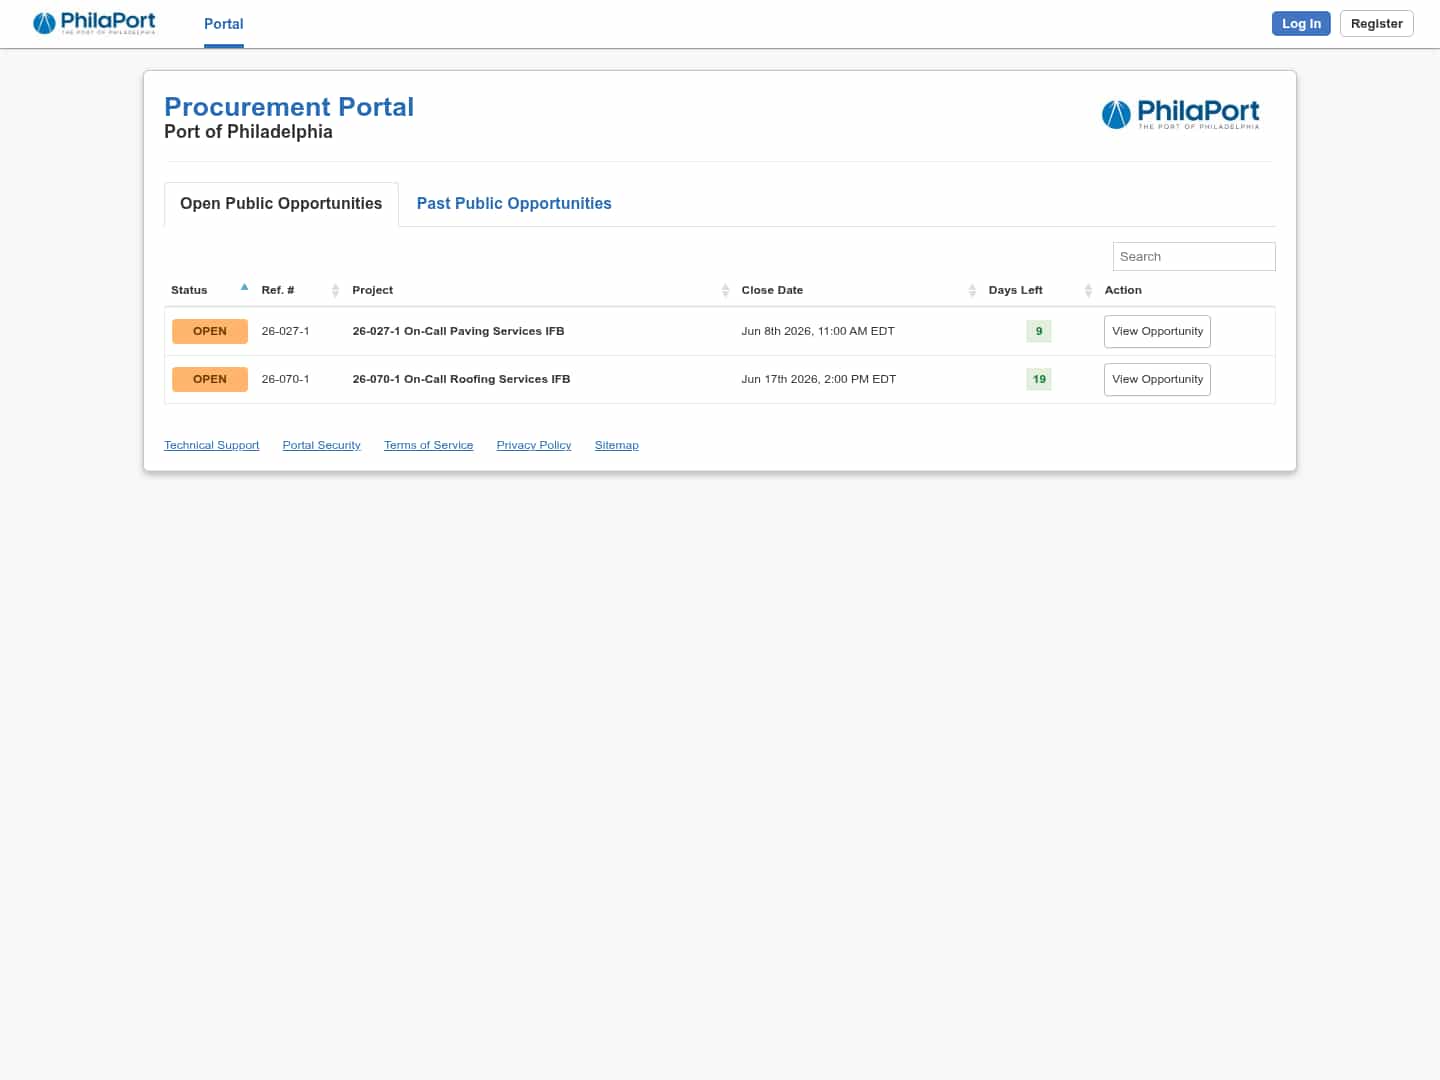
Task: Sort by Days Left column arrows
Action: [1088, 290]
